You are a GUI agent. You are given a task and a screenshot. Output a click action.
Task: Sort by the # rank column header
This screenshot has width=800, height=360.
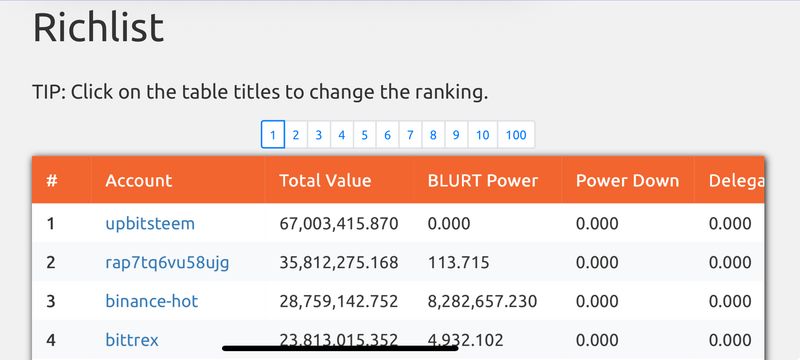pos(52,181)
